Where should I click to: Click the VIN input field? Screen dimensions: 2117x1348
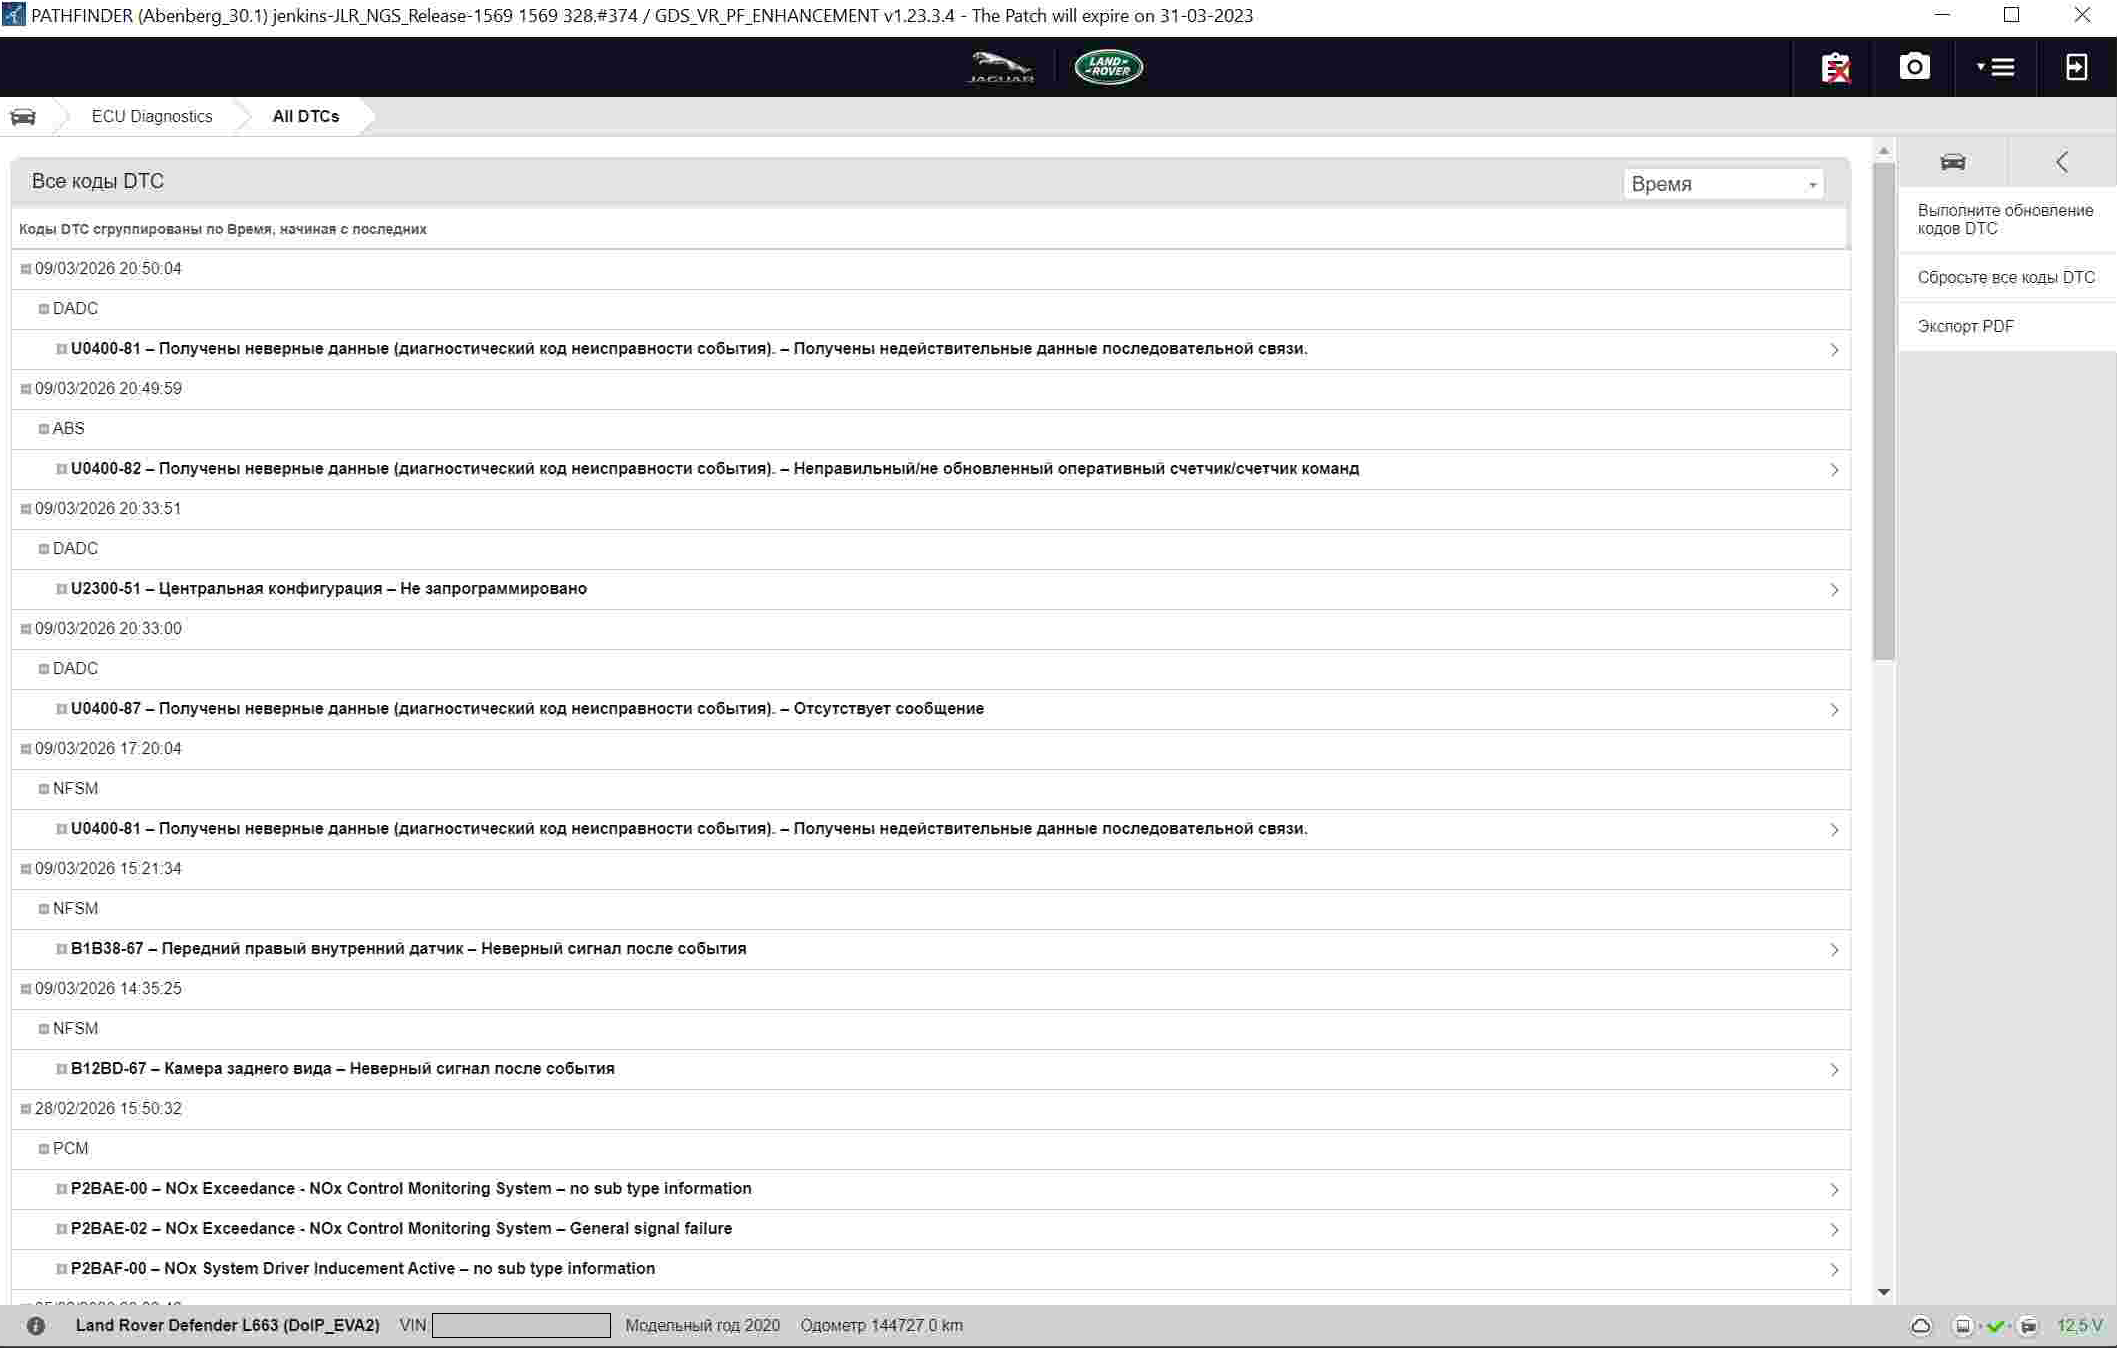[521, 1326]
